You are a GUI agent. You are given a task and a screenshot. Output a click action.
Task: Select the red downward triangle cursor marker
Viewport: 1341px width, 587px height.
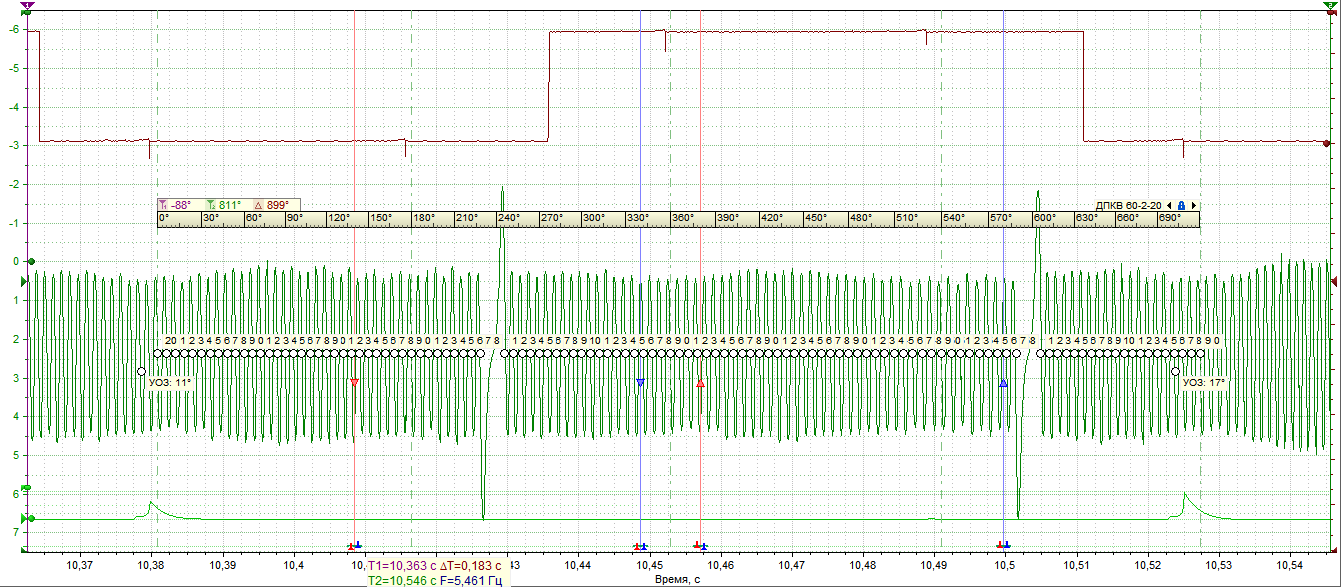point(354,383)
